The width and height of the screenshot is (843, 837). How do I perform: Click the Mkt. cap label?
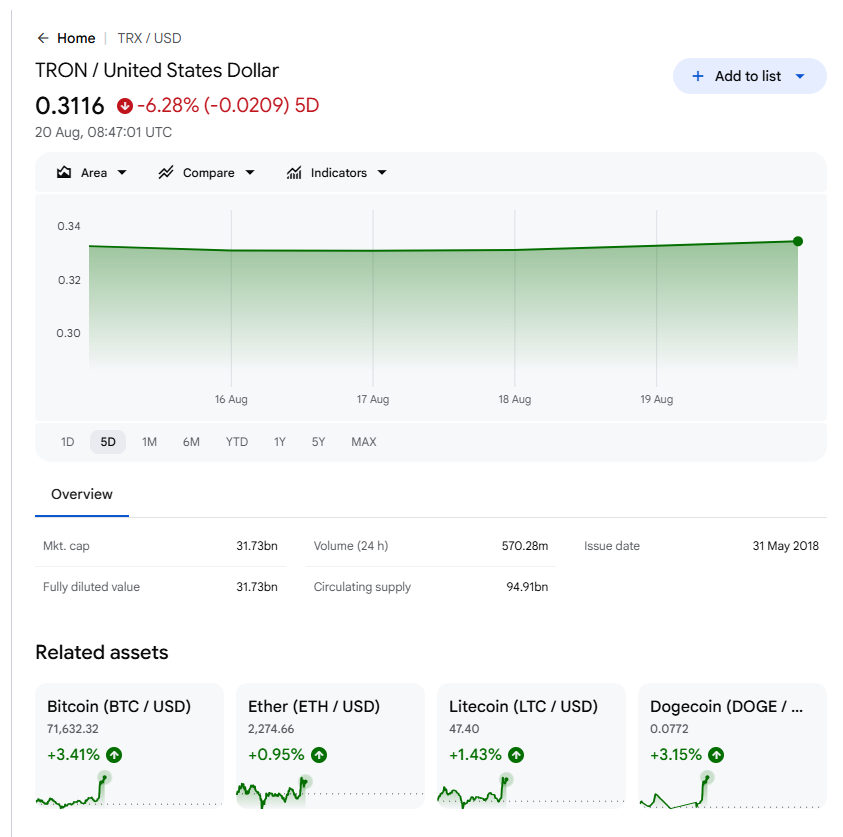[x=66, y=546]
